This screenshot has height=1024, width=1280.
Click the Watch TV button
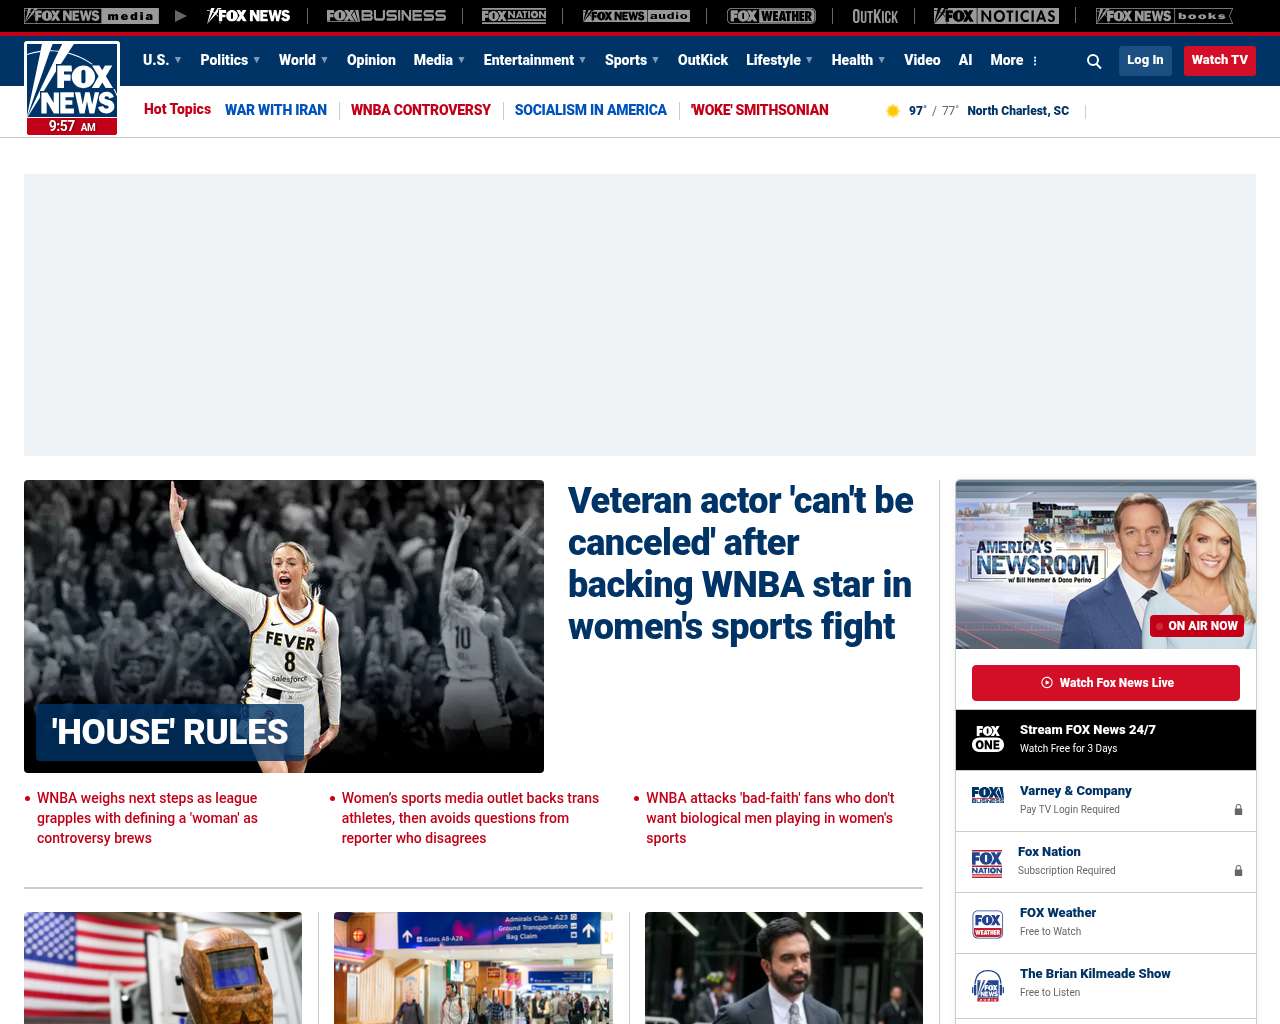(1220, 60)
